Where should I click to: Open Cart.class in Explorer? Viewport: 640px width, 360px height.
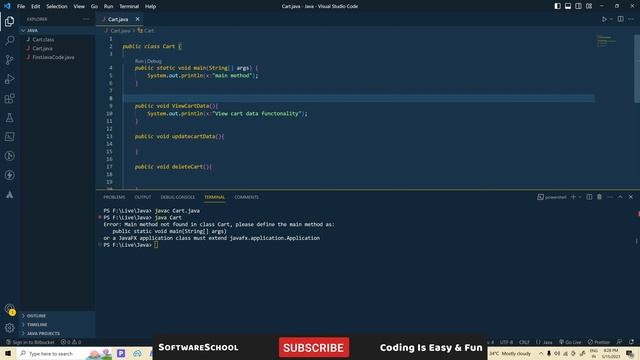(43, 40)
